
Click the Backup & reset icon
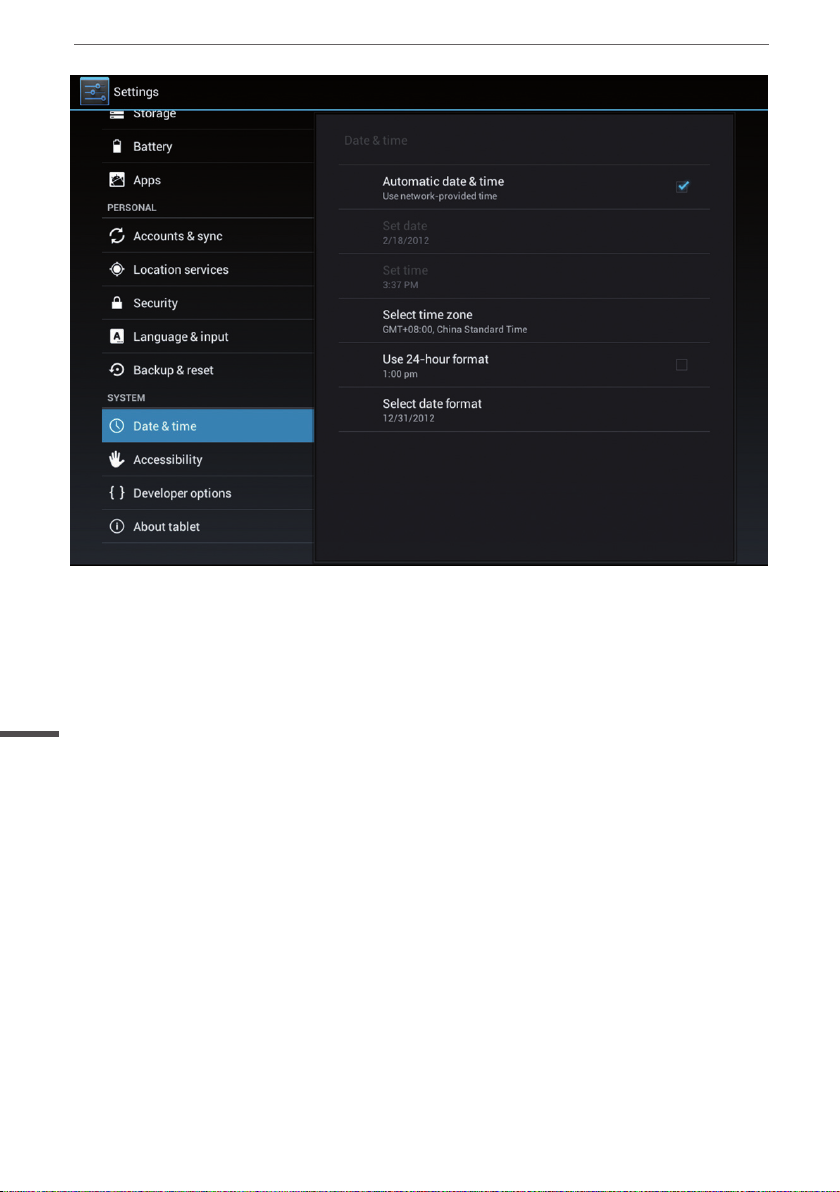click(x=116, y=369)
